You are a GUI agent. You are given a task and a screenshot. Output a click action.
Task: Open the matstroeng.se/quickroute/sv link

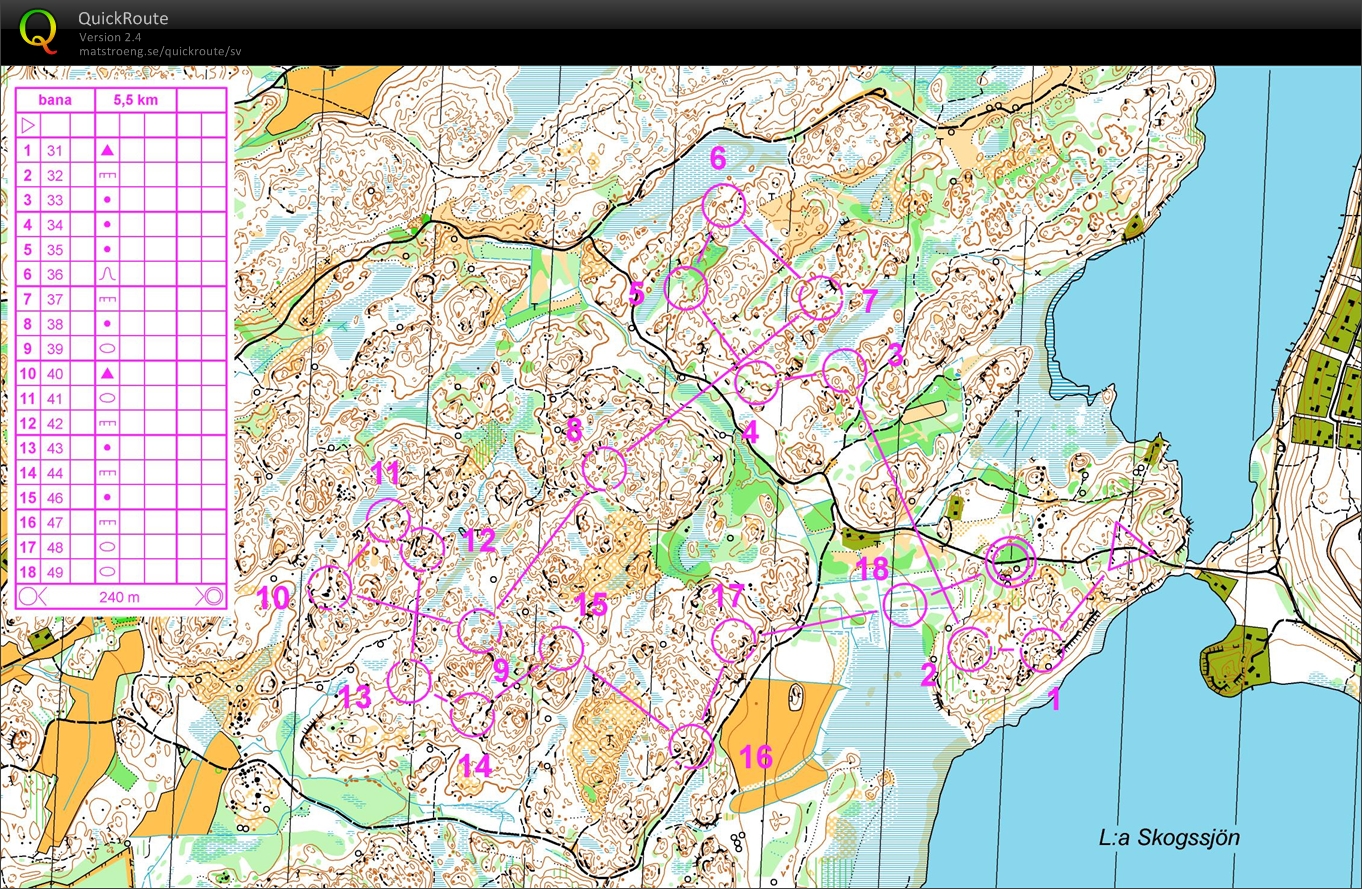[x=160, y=51]
